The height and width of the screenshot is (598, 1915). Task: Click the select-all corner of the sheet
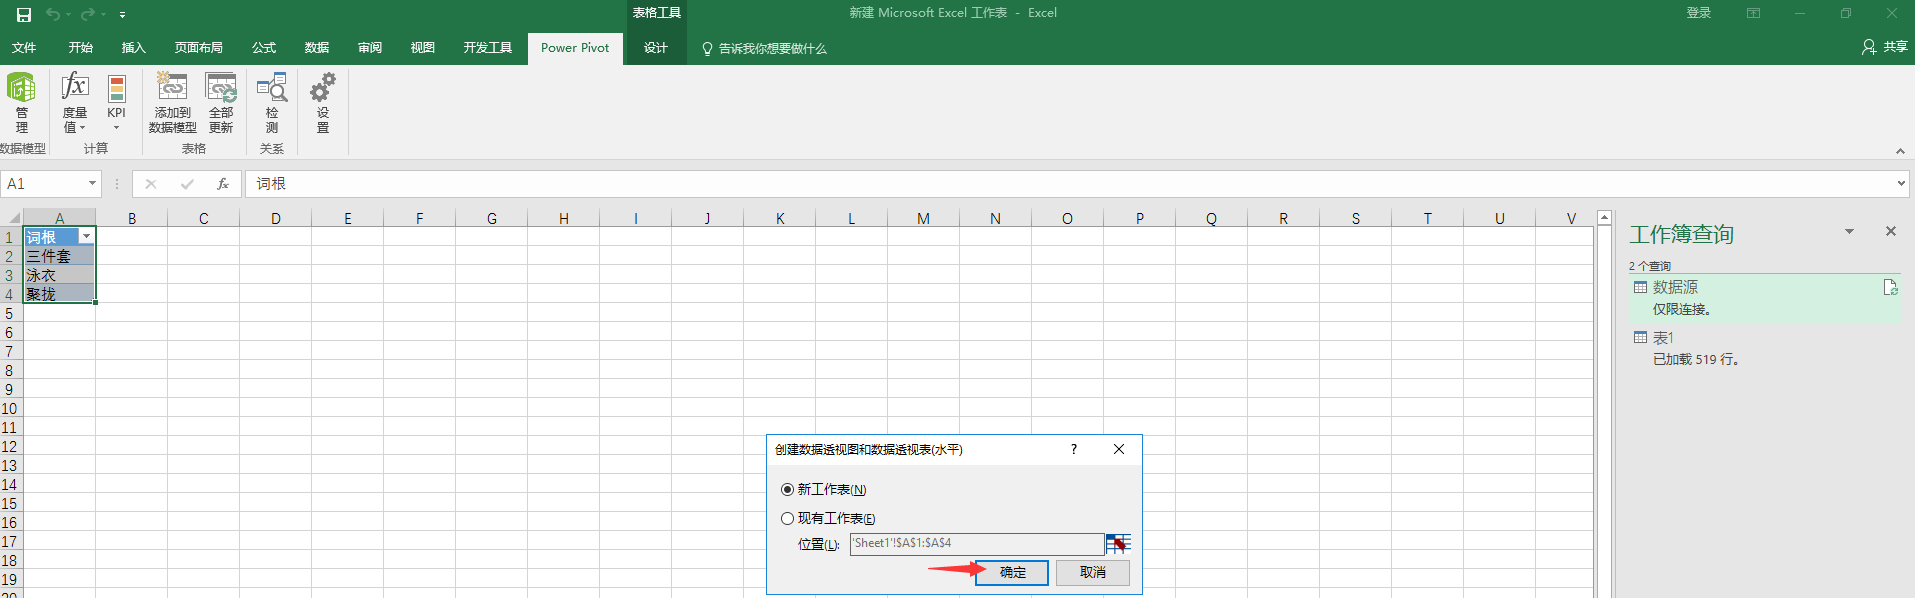click(11, 218)
